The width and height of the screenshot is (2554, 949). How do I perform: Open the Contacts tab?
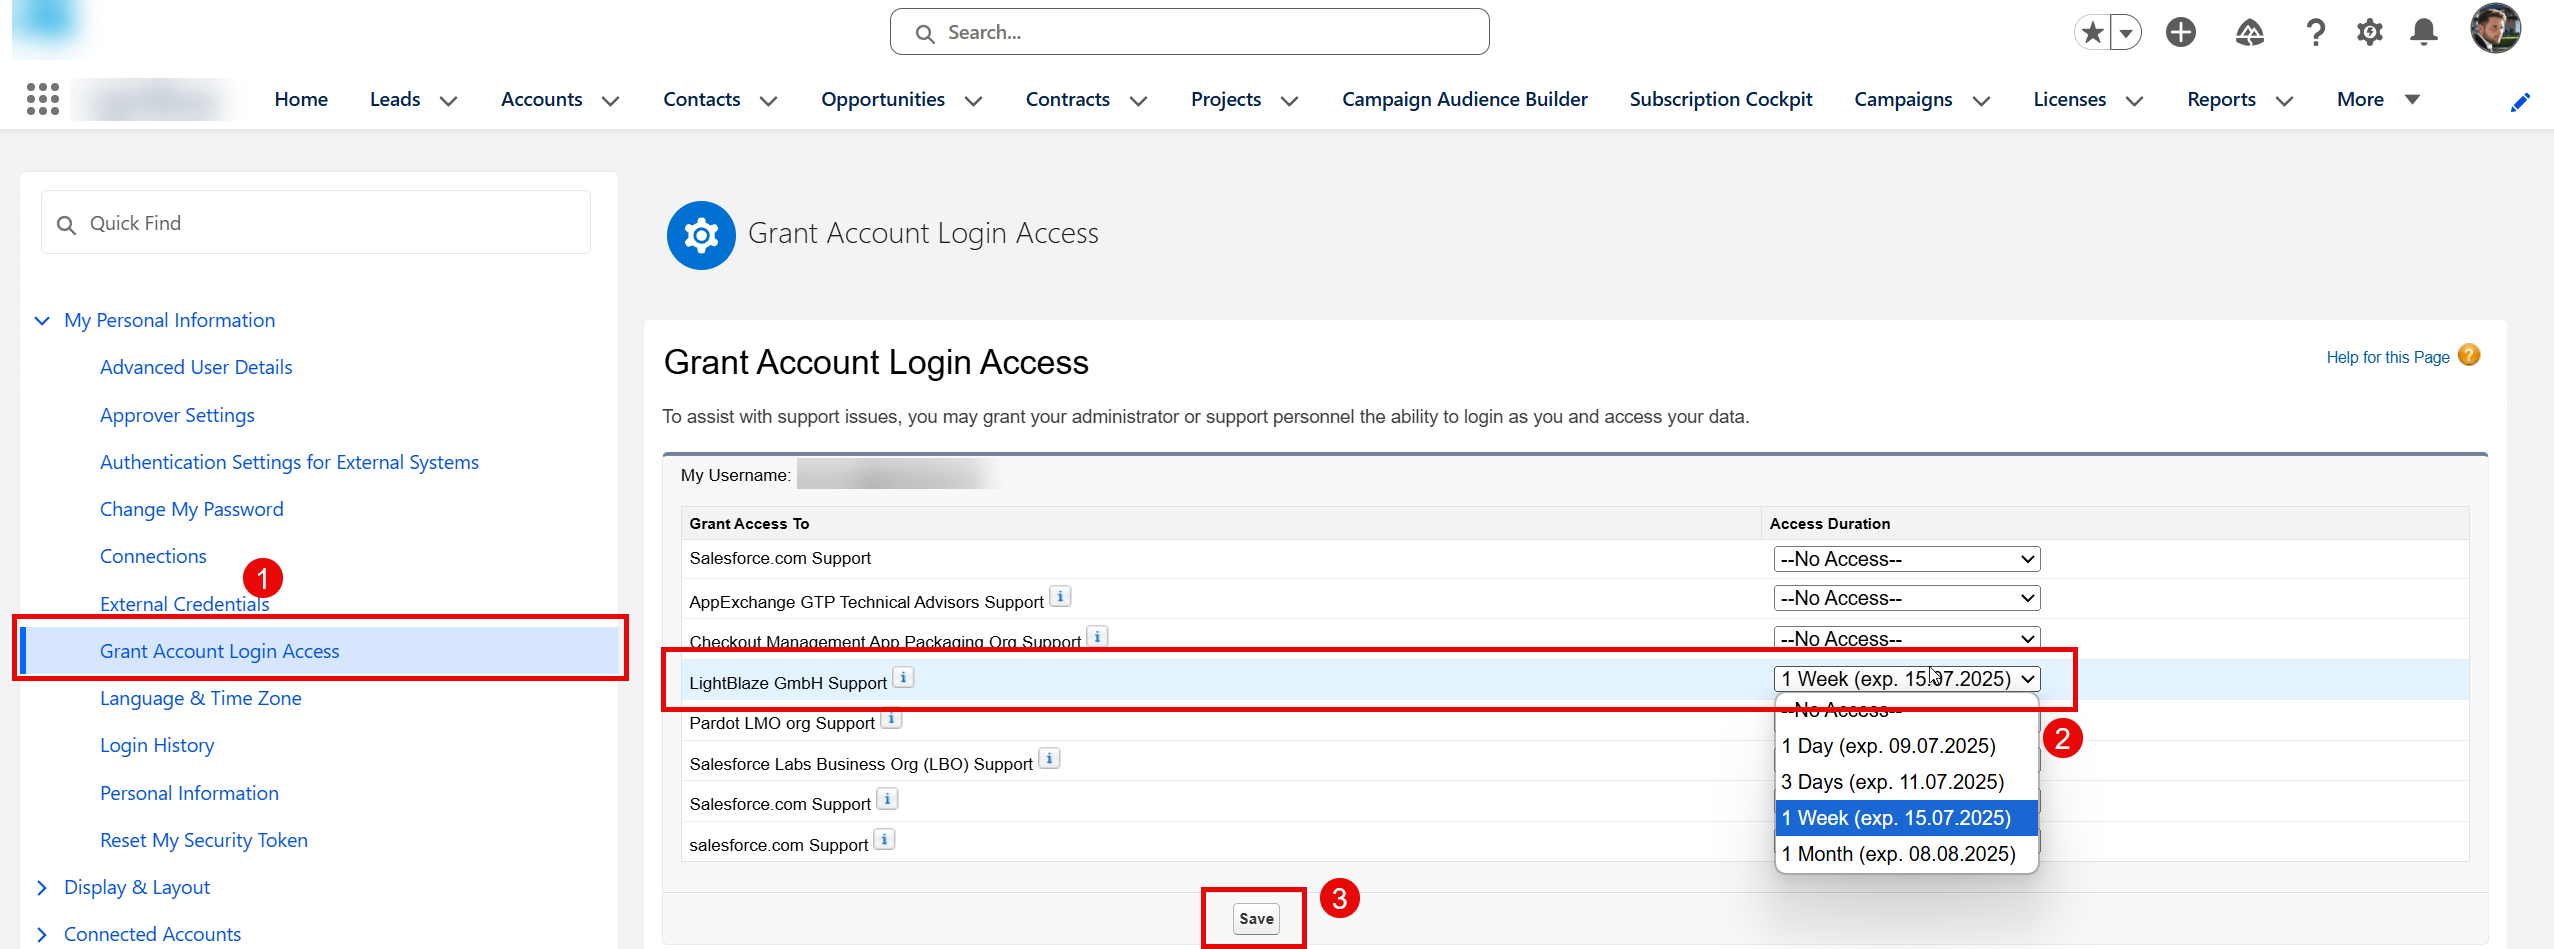(x=702, y=100)
